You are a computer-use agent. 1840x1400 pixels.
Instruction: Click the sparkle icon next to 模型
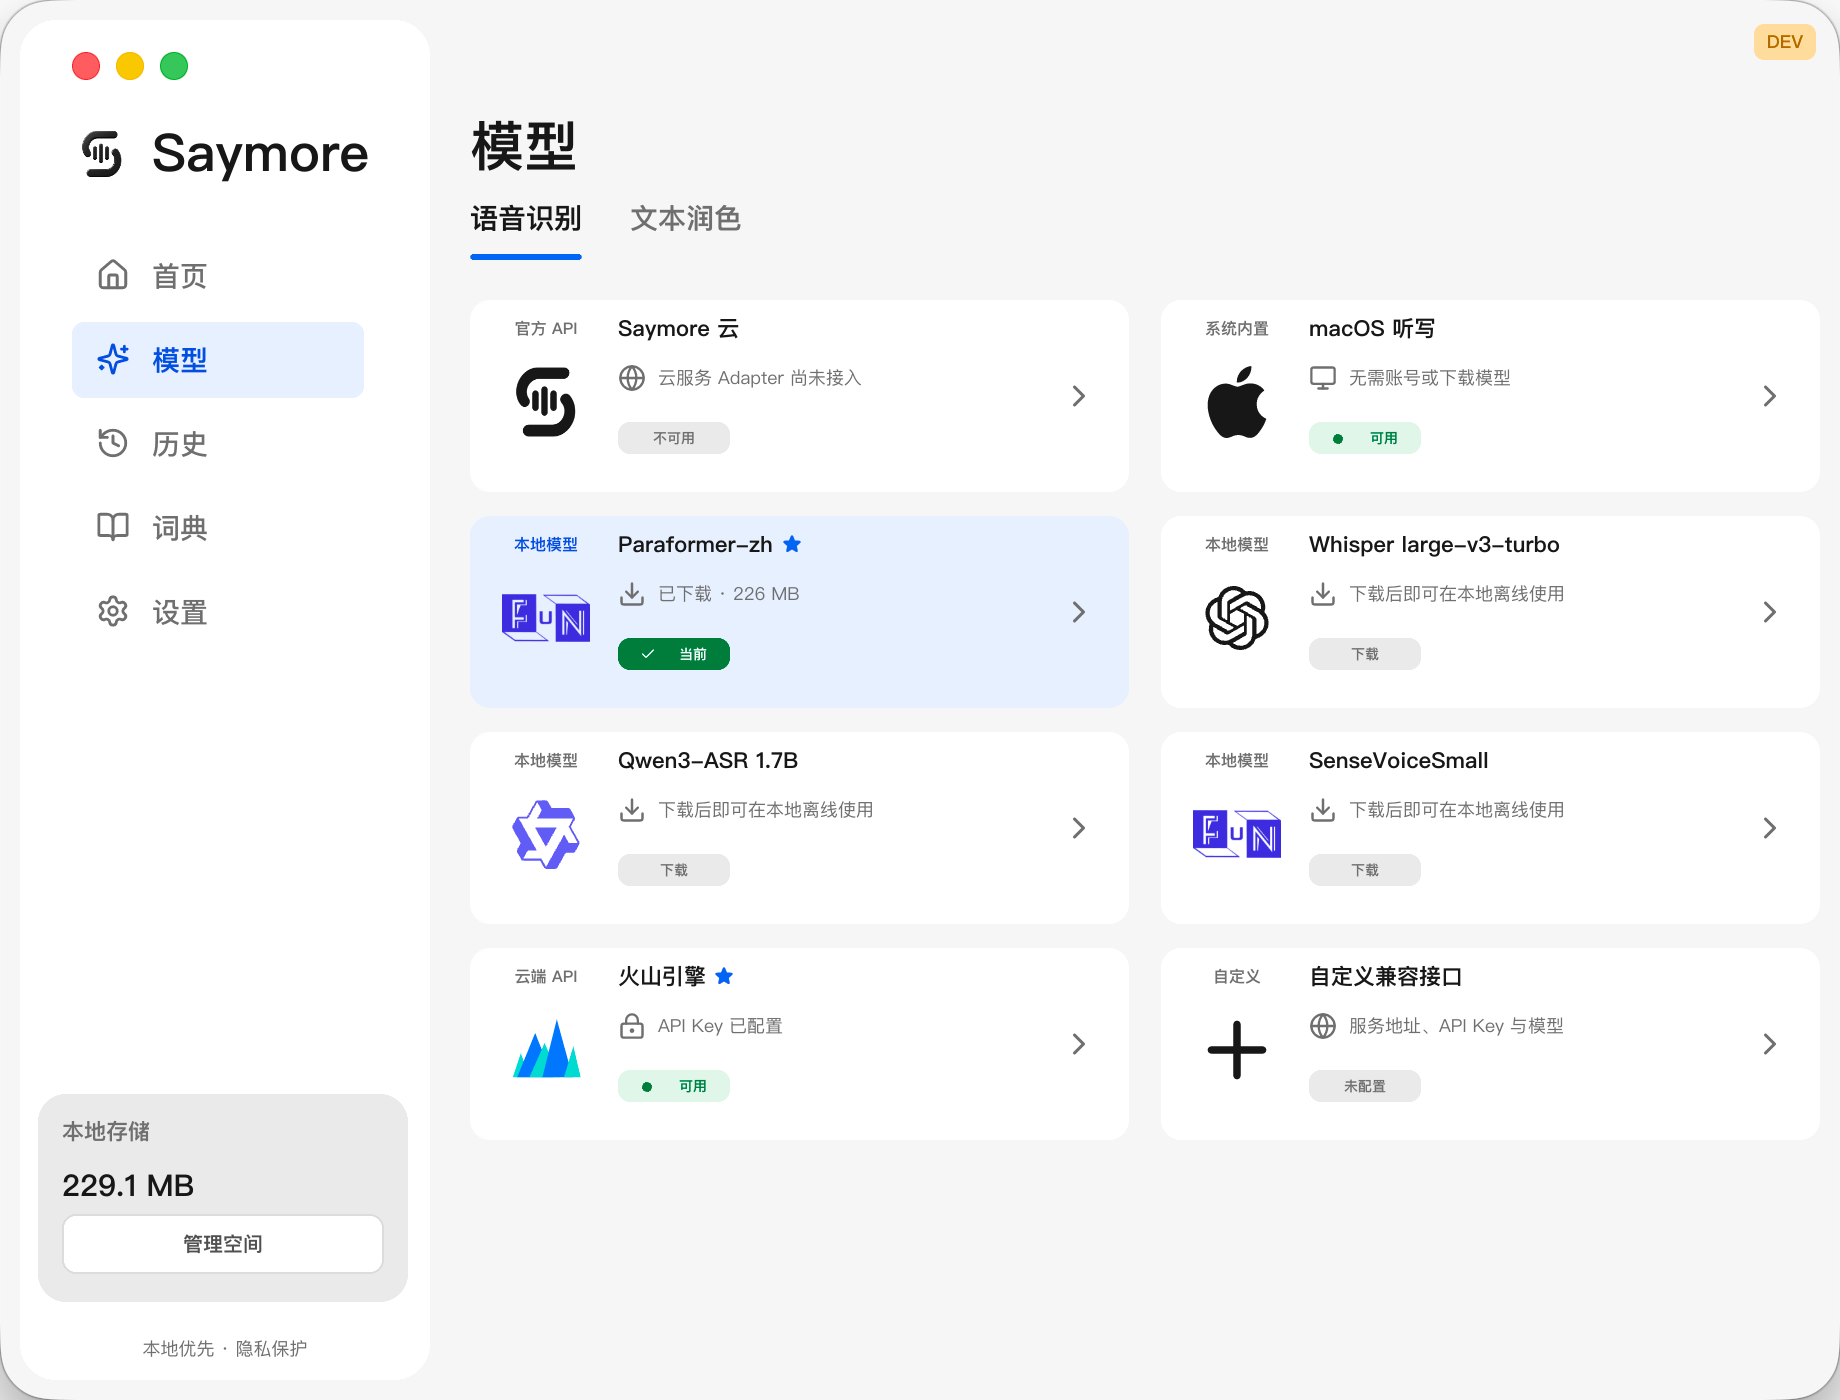click(113, 359)
